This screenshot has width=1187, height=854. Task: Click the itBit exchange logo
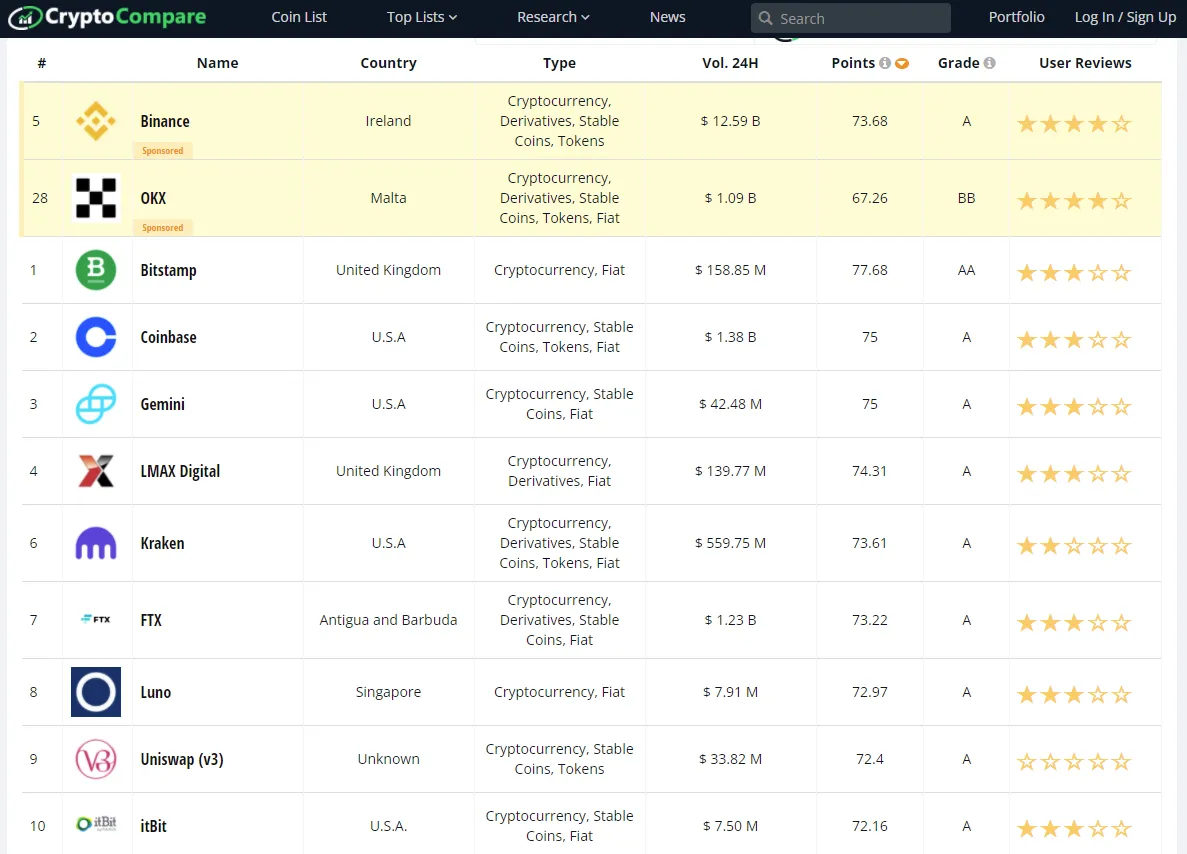pos(96,824)
